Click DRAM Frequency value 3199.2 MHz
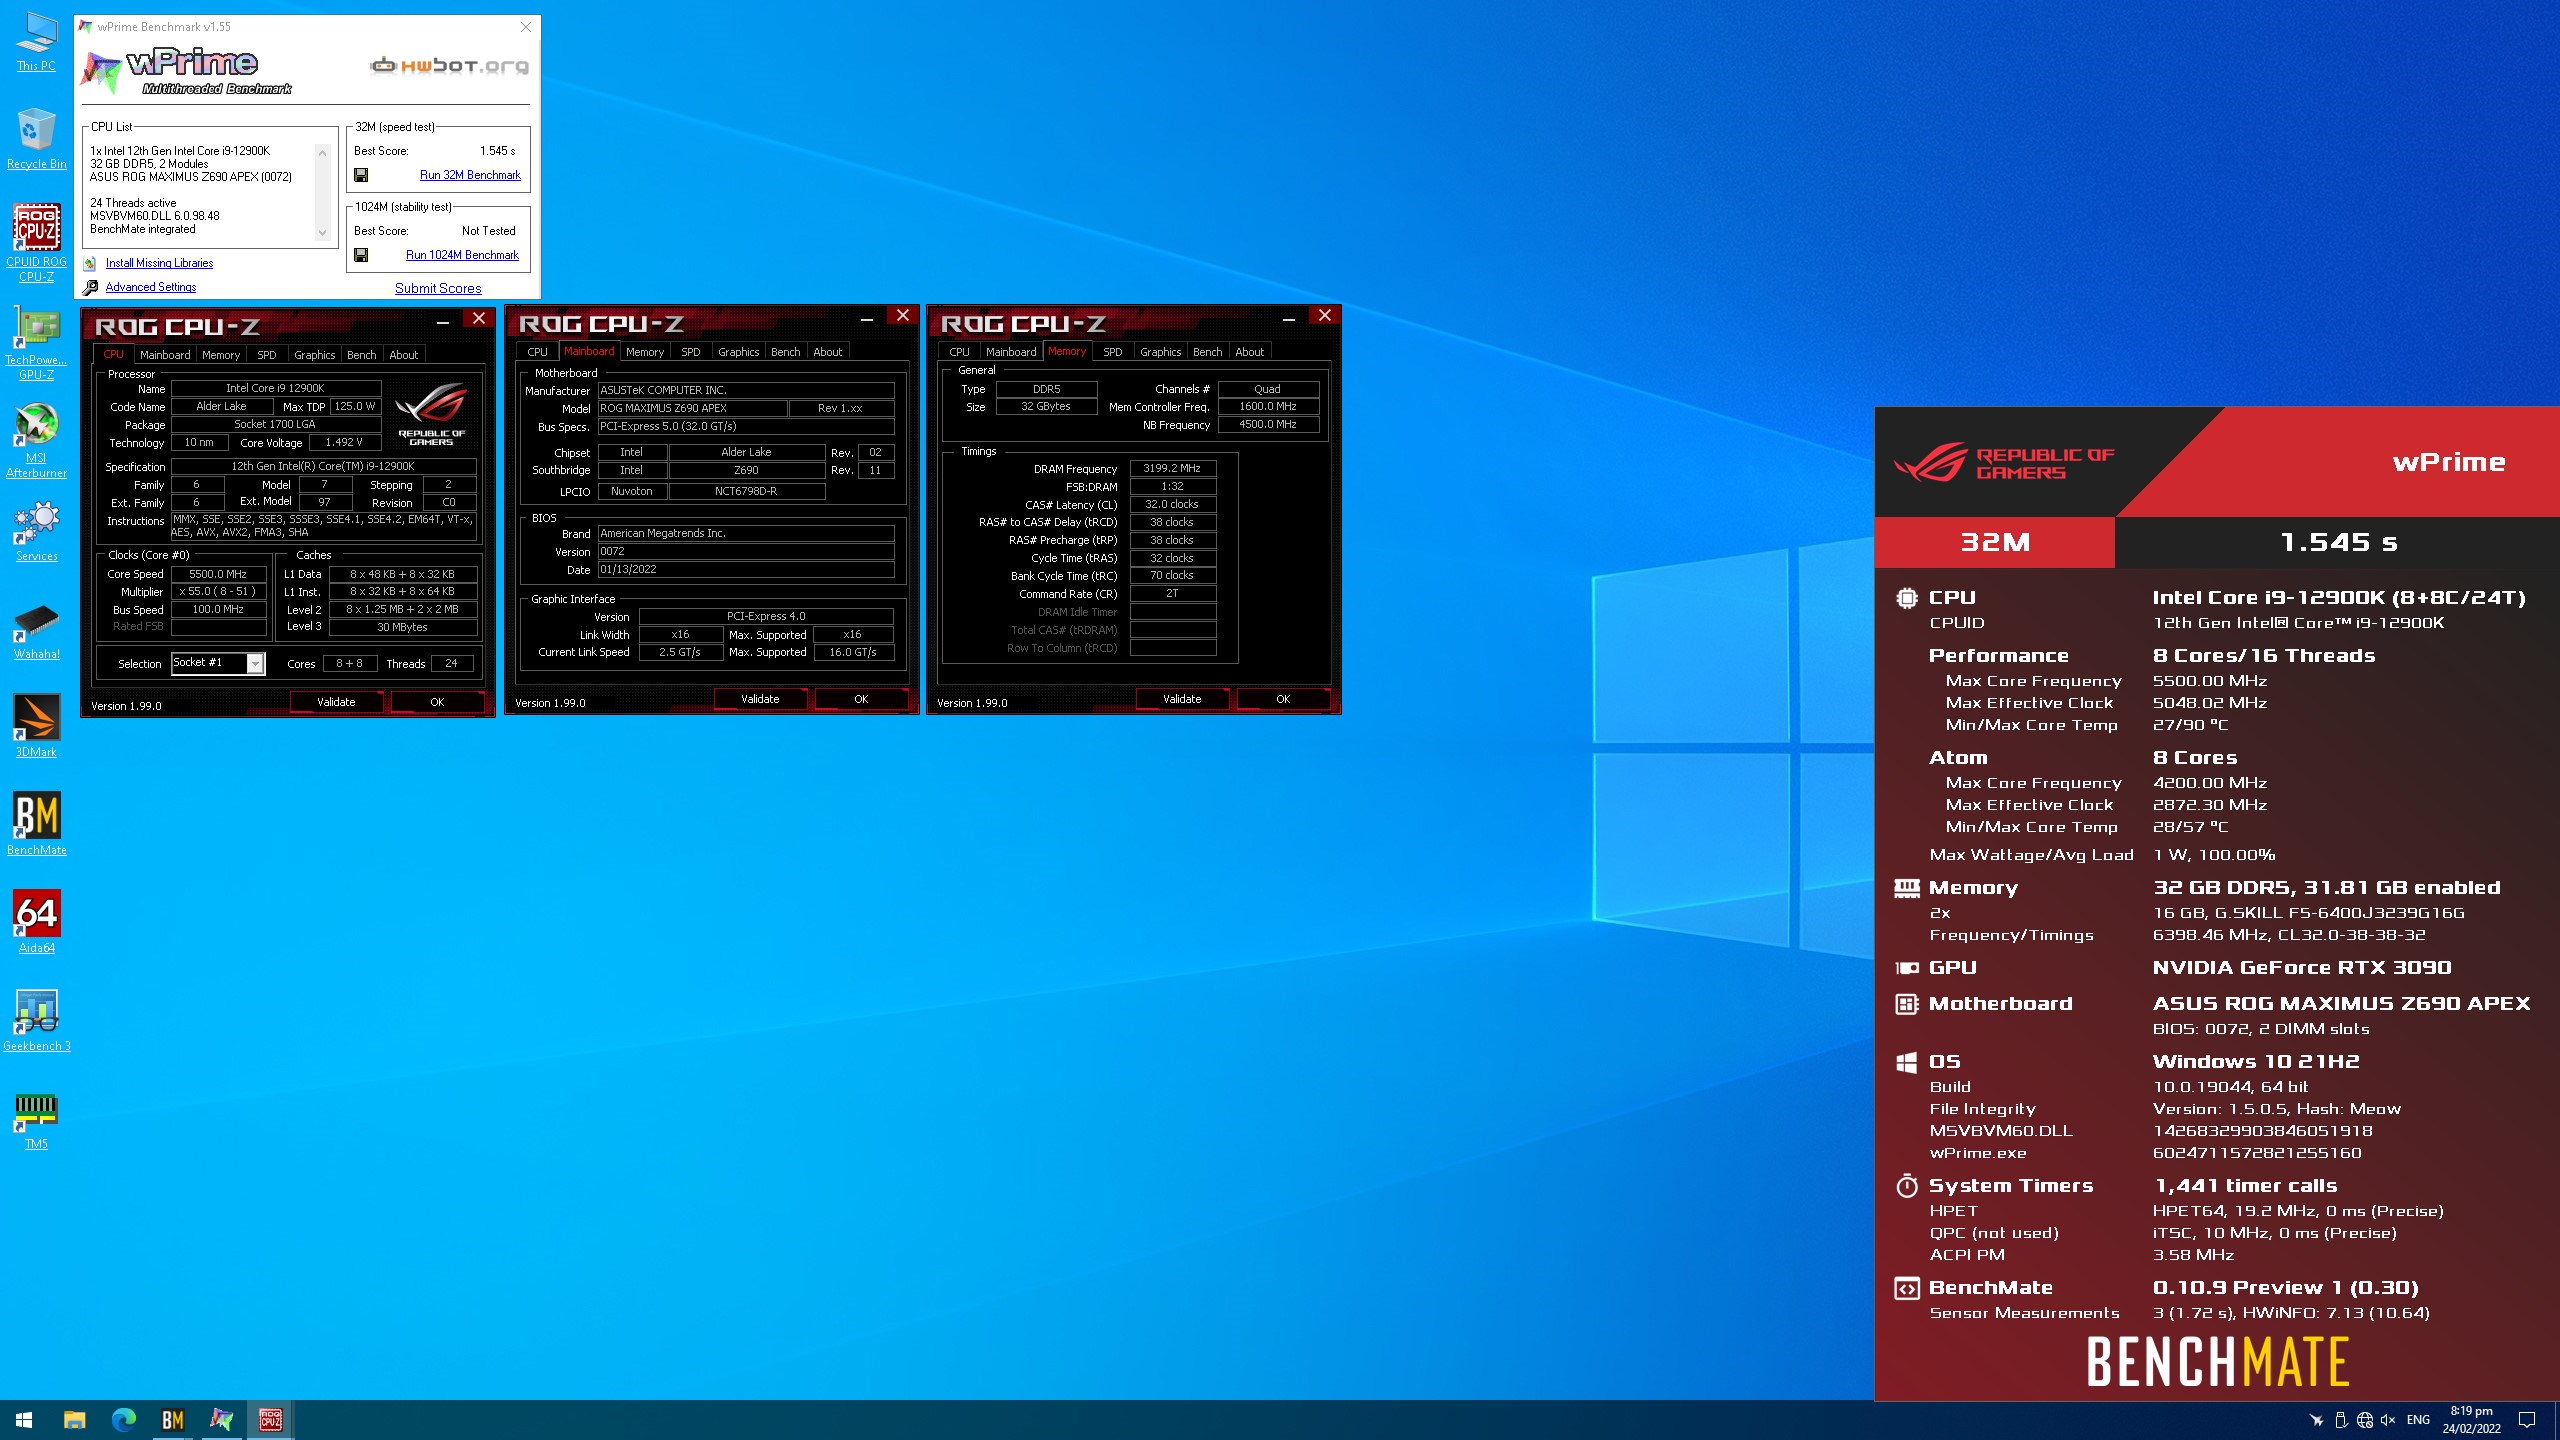2560x1440 pixels. (1172, 468)
